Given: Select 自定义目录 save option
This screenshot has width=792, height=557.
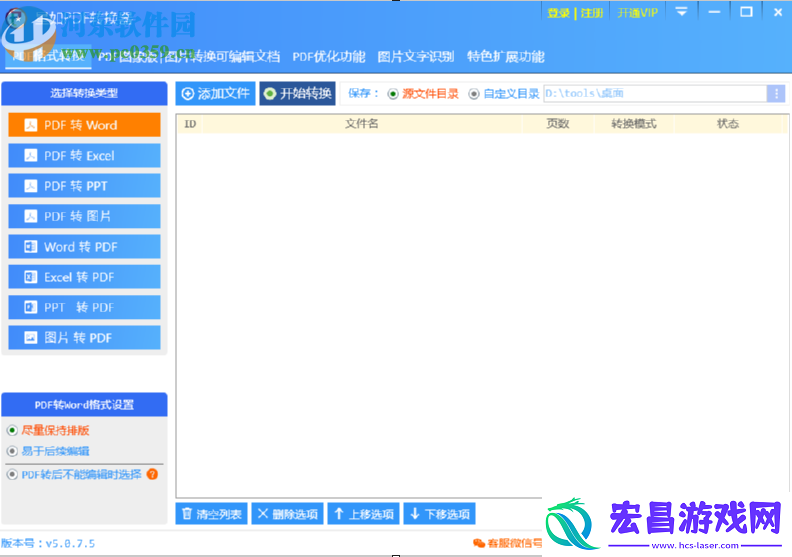Looking at the screenshot, I should click(x=504, y=94).
